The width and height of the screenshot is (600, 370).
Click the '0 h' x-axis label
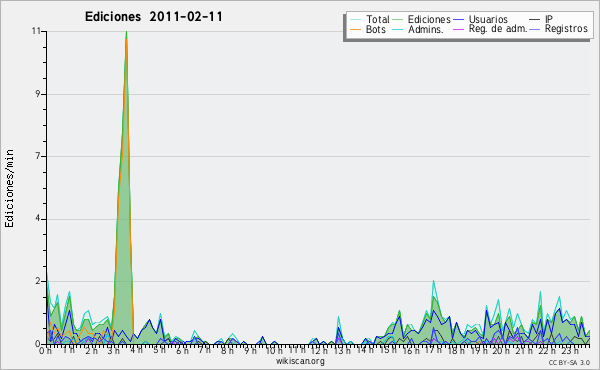[46, 351]
